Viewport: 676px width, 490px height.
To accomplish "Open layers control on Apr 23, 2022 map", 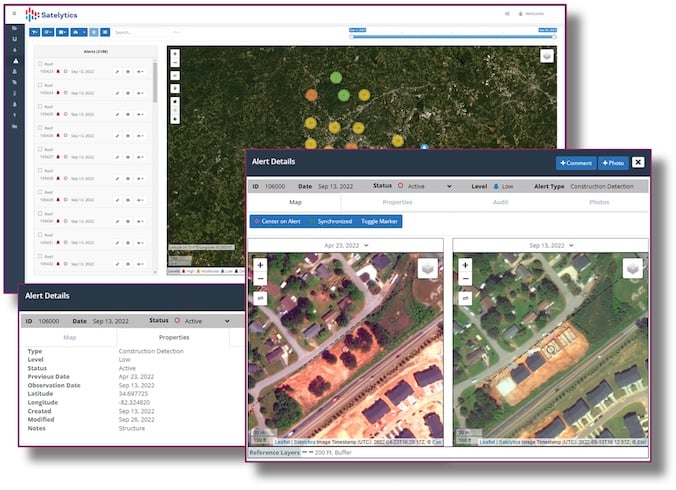I will pyautogui.click(x=425, y=268).
